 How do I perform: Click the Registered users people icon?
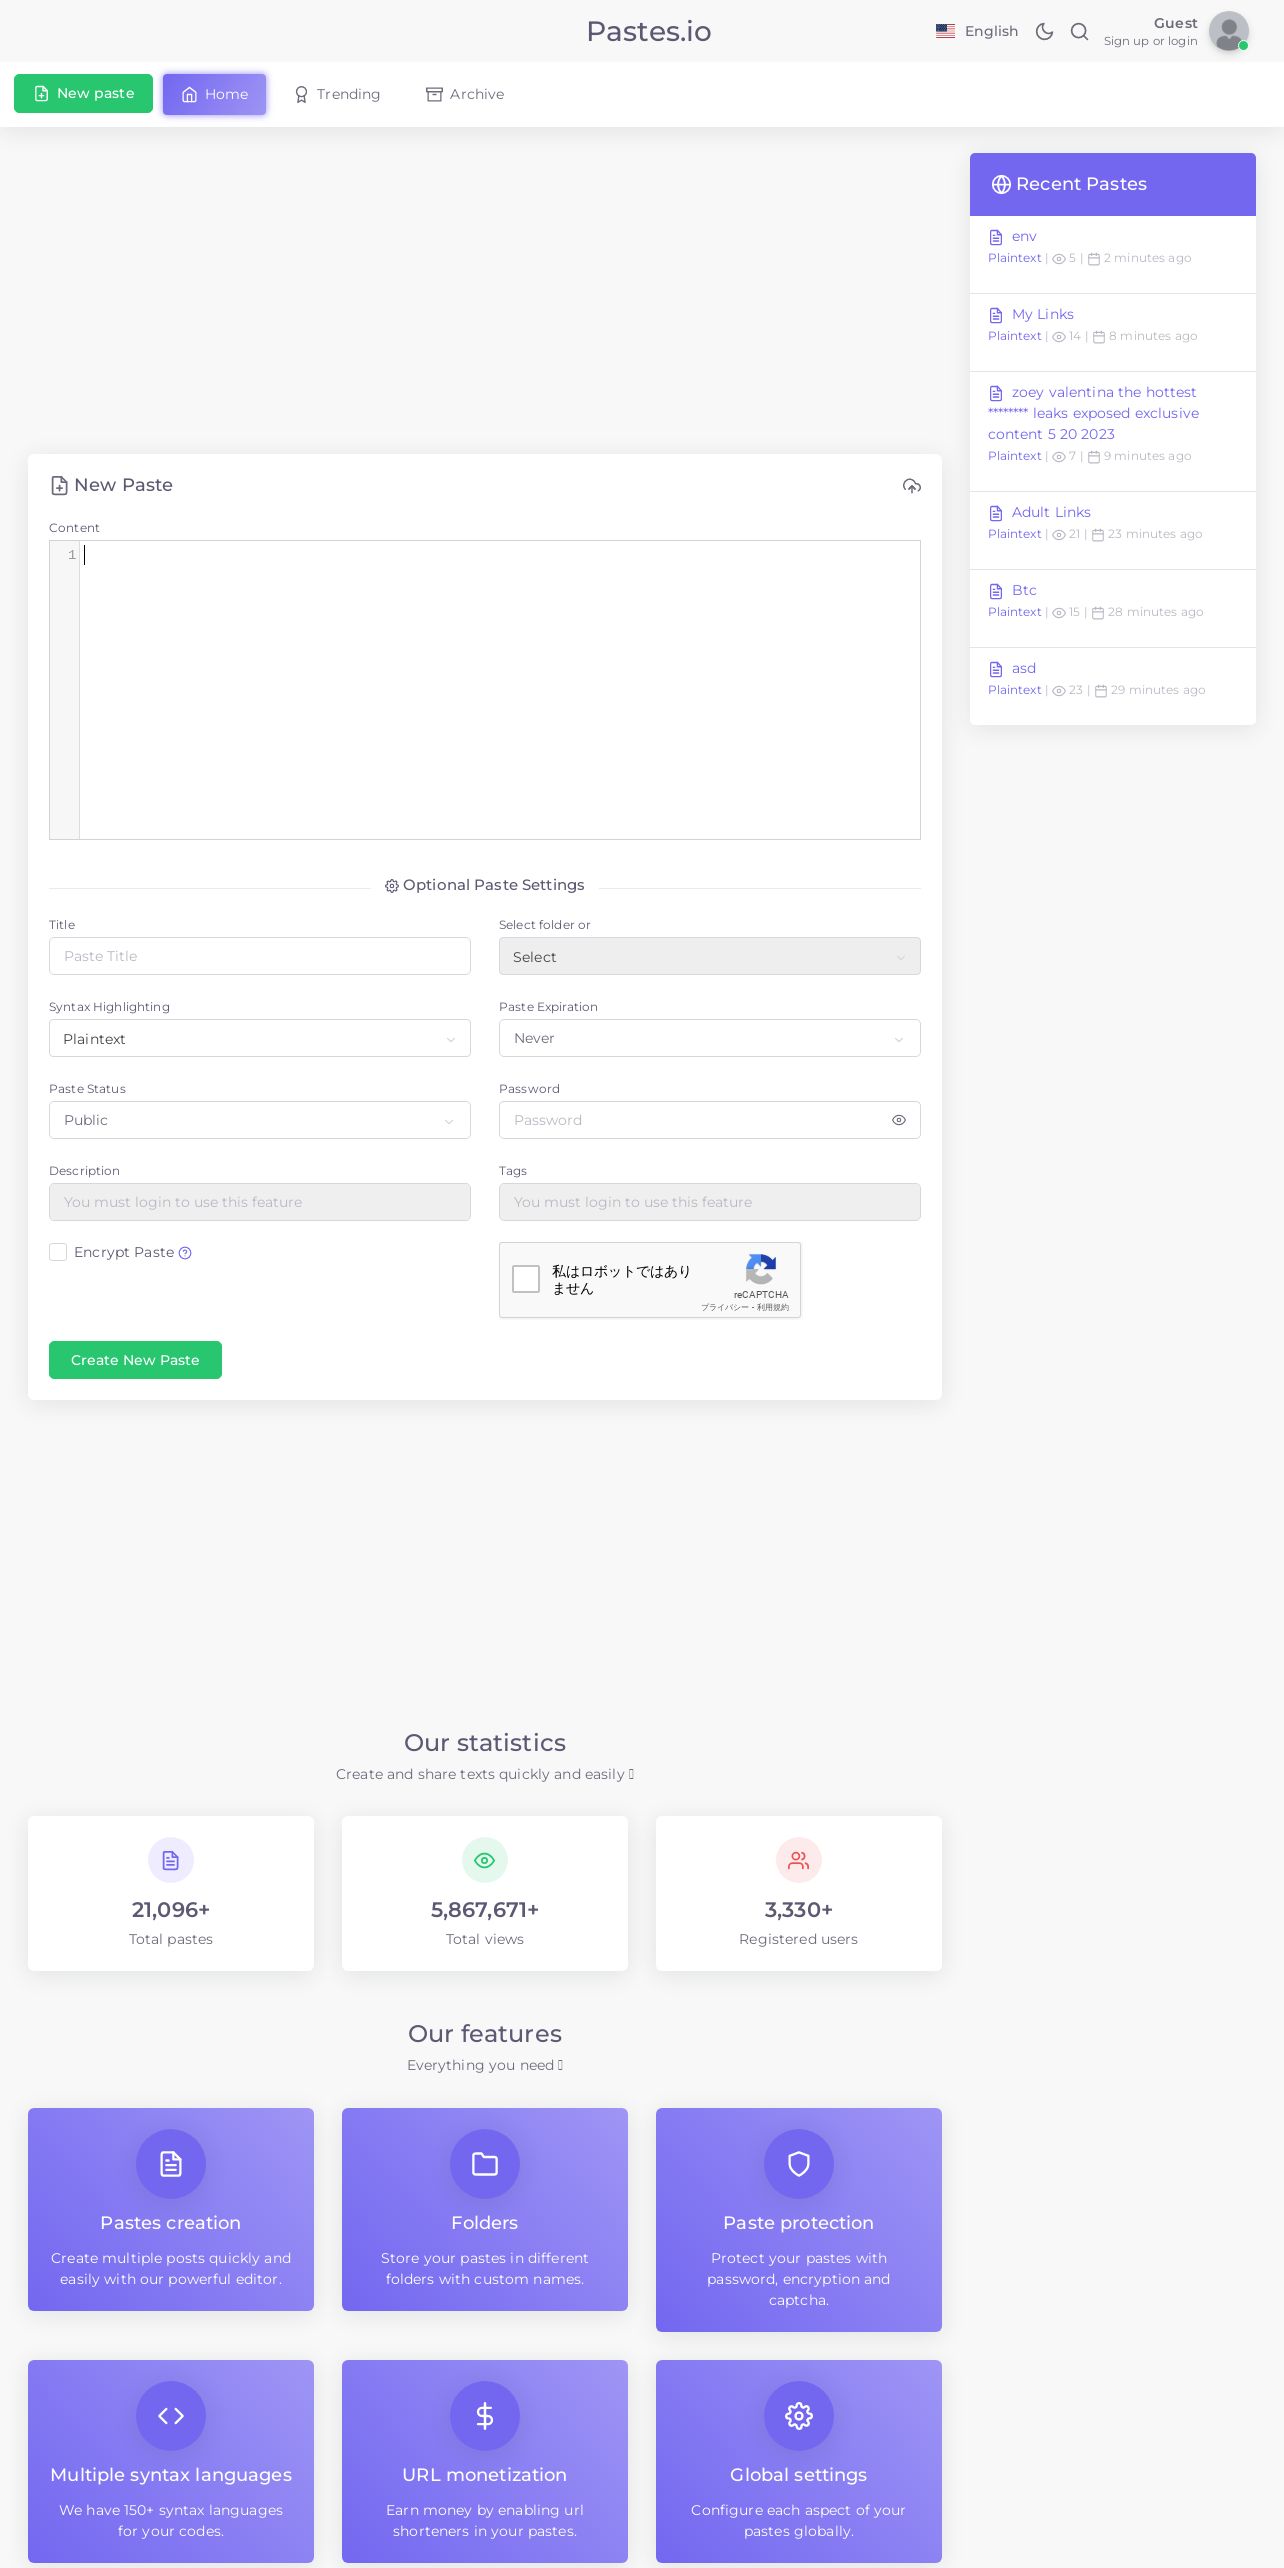799,1860
